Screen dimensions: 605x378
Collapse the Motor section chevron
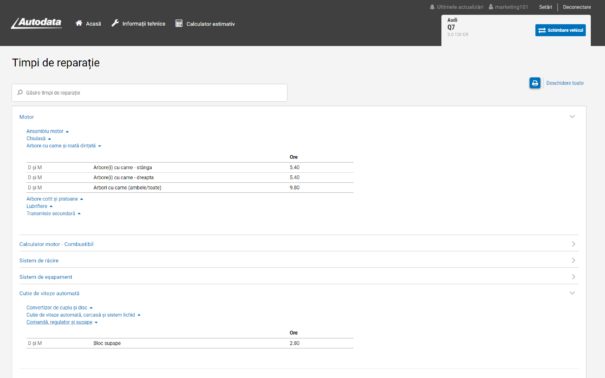[x=572, y=116]
